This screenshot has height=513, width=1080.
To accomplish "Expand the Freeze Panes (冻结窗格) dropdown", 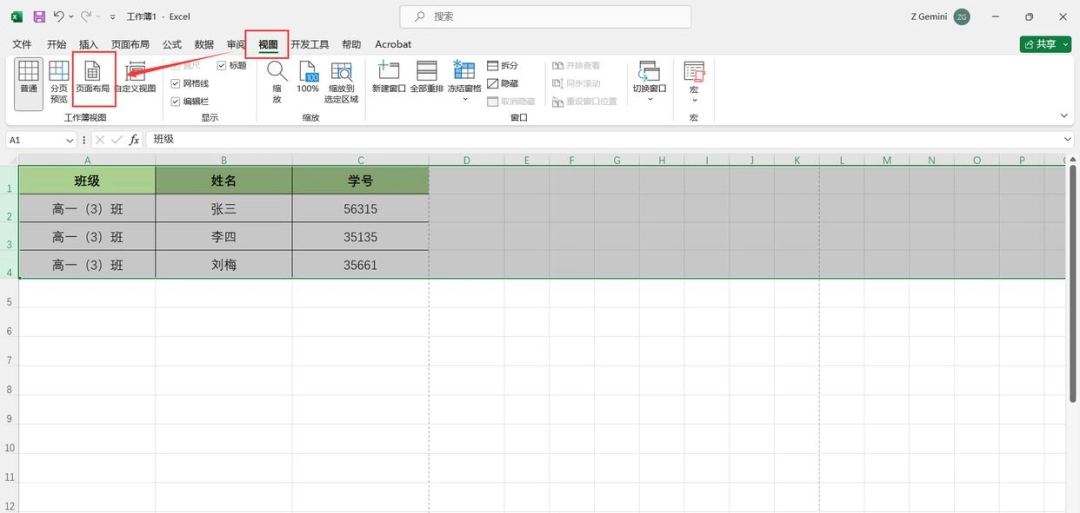I will [x=464, y=100].
